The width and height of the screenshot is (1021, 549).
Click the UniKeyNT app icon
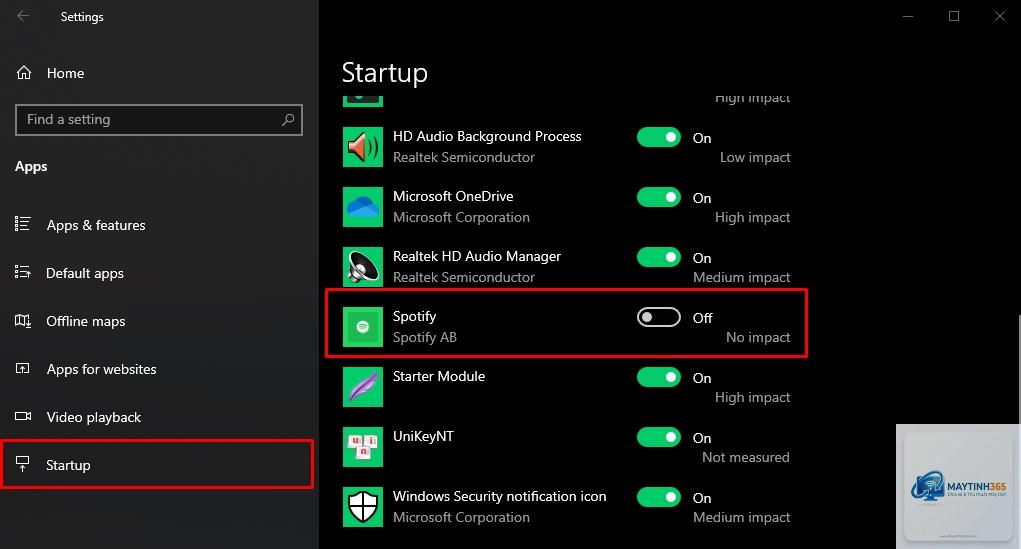[x=363, y=447]
